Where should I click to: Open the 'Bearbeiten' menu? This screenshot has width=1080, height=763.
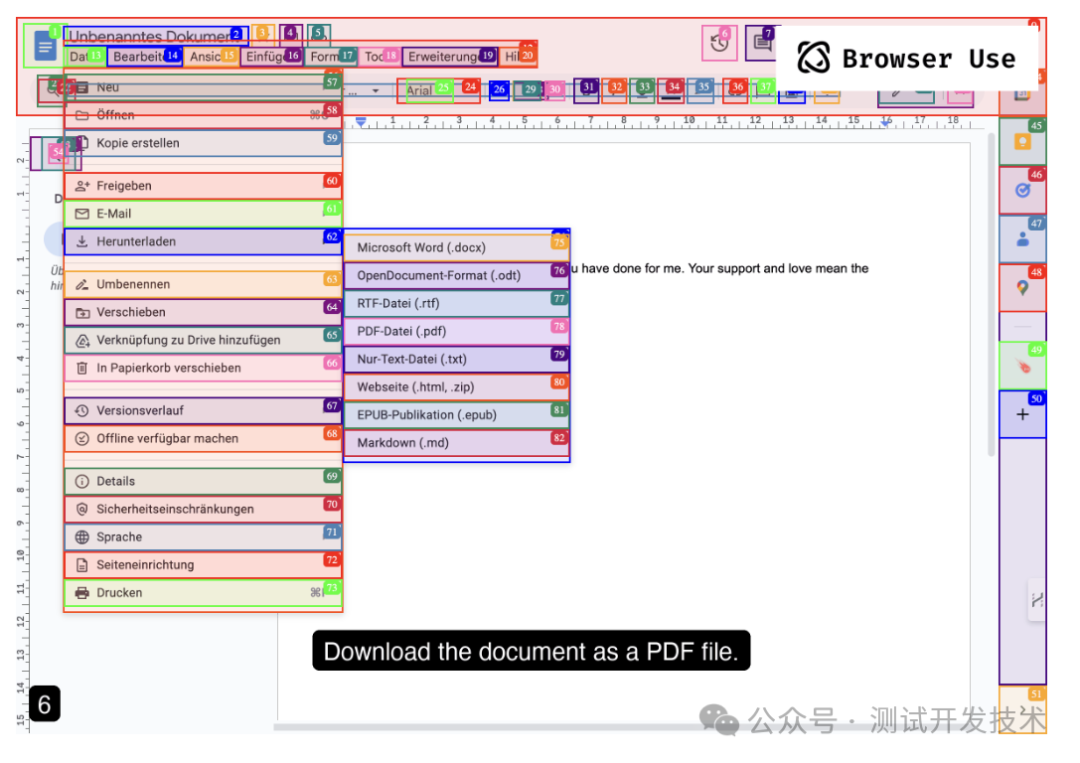point(138,57)
